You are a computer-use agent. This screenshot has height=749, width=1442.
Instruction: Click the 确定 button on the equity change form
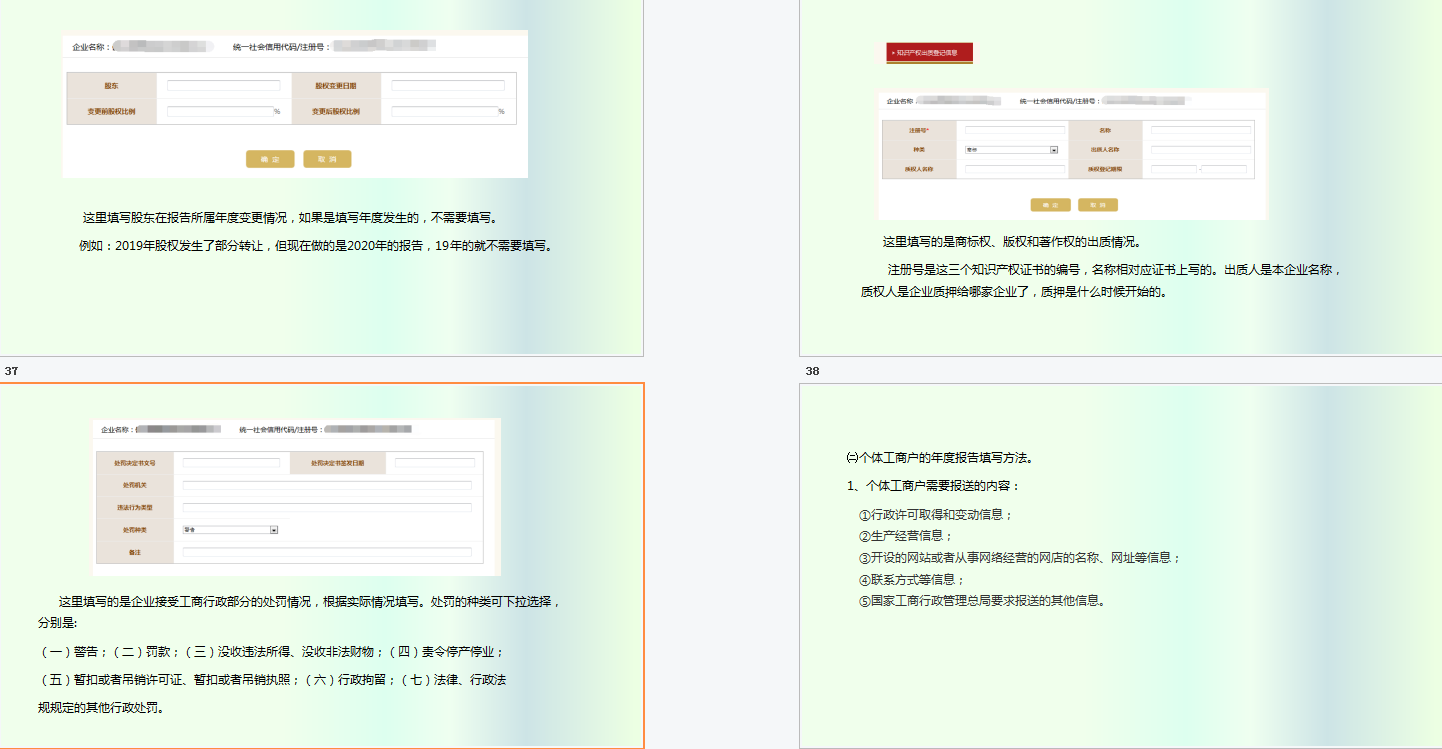(270, 159)
